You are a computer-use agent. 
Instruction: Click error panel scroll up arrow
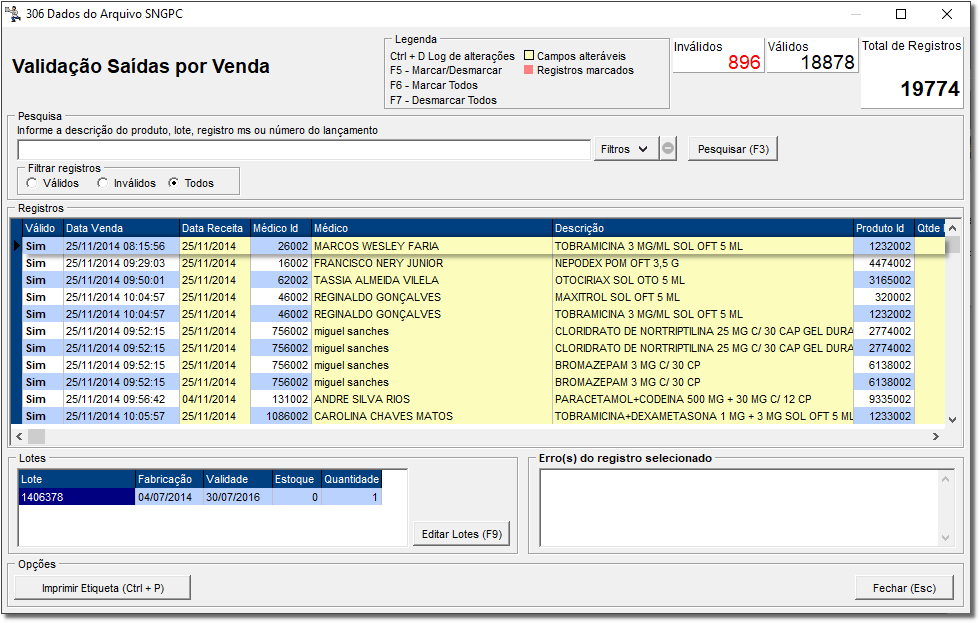pyautogui.click(x=946, y=479)
